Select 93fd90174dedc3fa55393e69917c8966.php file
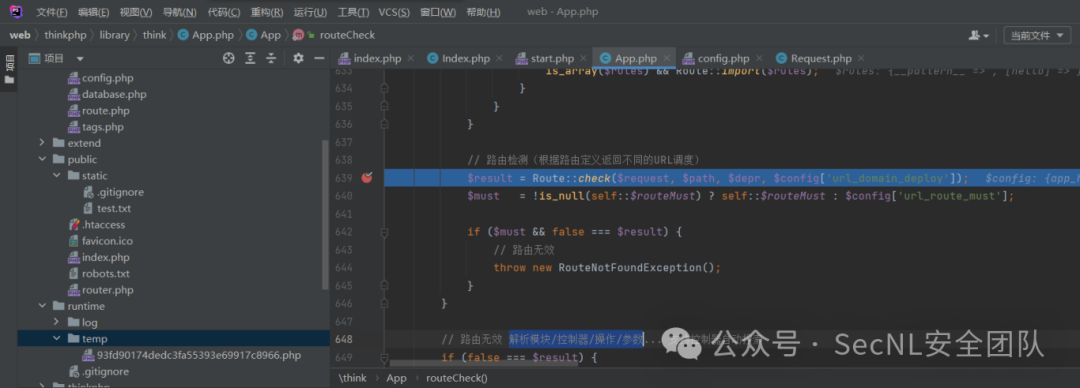 [x=191, y=356]
